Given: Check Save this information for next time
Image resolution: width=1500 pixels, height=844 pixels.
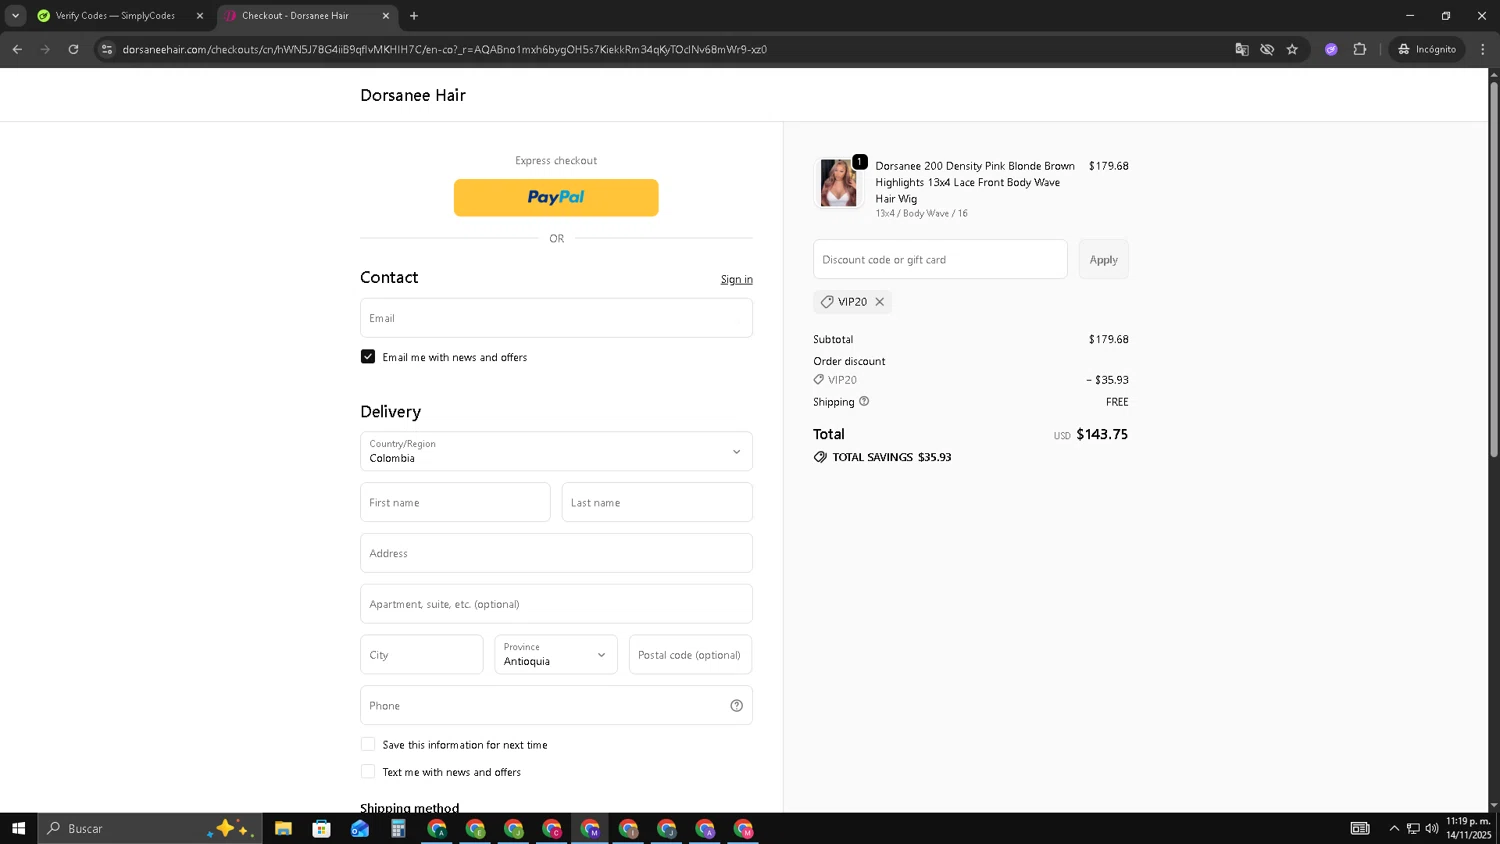Looking at the screenshot, I should click(368, 745).
